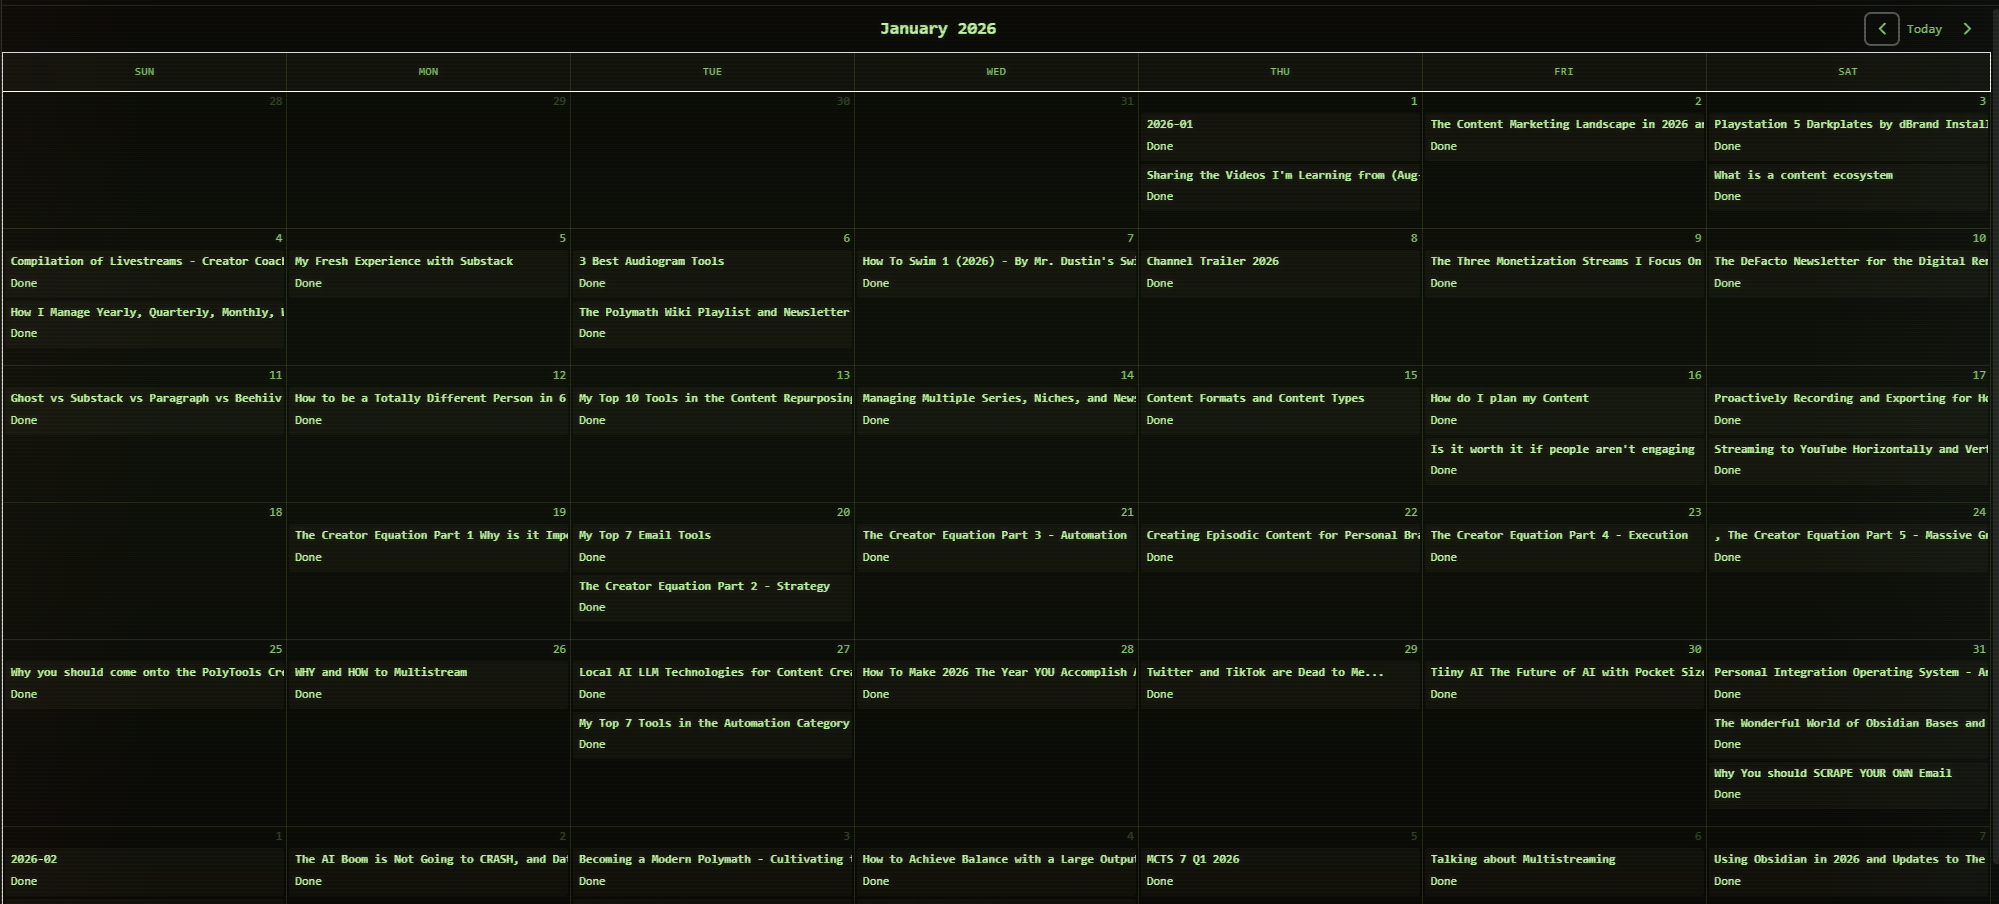The height and width of the screenshot is (904, 1999).
Task: Open 'My Top 7 Email Tools' event
Action: tap(644, 536)
